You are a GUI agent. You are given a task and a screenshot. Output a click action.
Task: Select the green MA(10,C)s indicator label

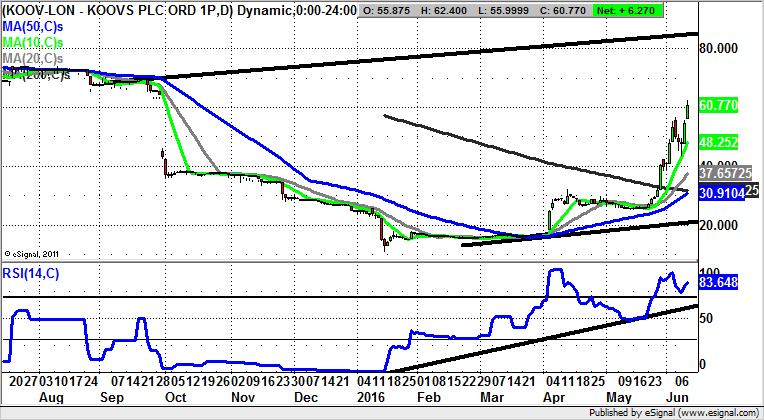click(33, 44)
